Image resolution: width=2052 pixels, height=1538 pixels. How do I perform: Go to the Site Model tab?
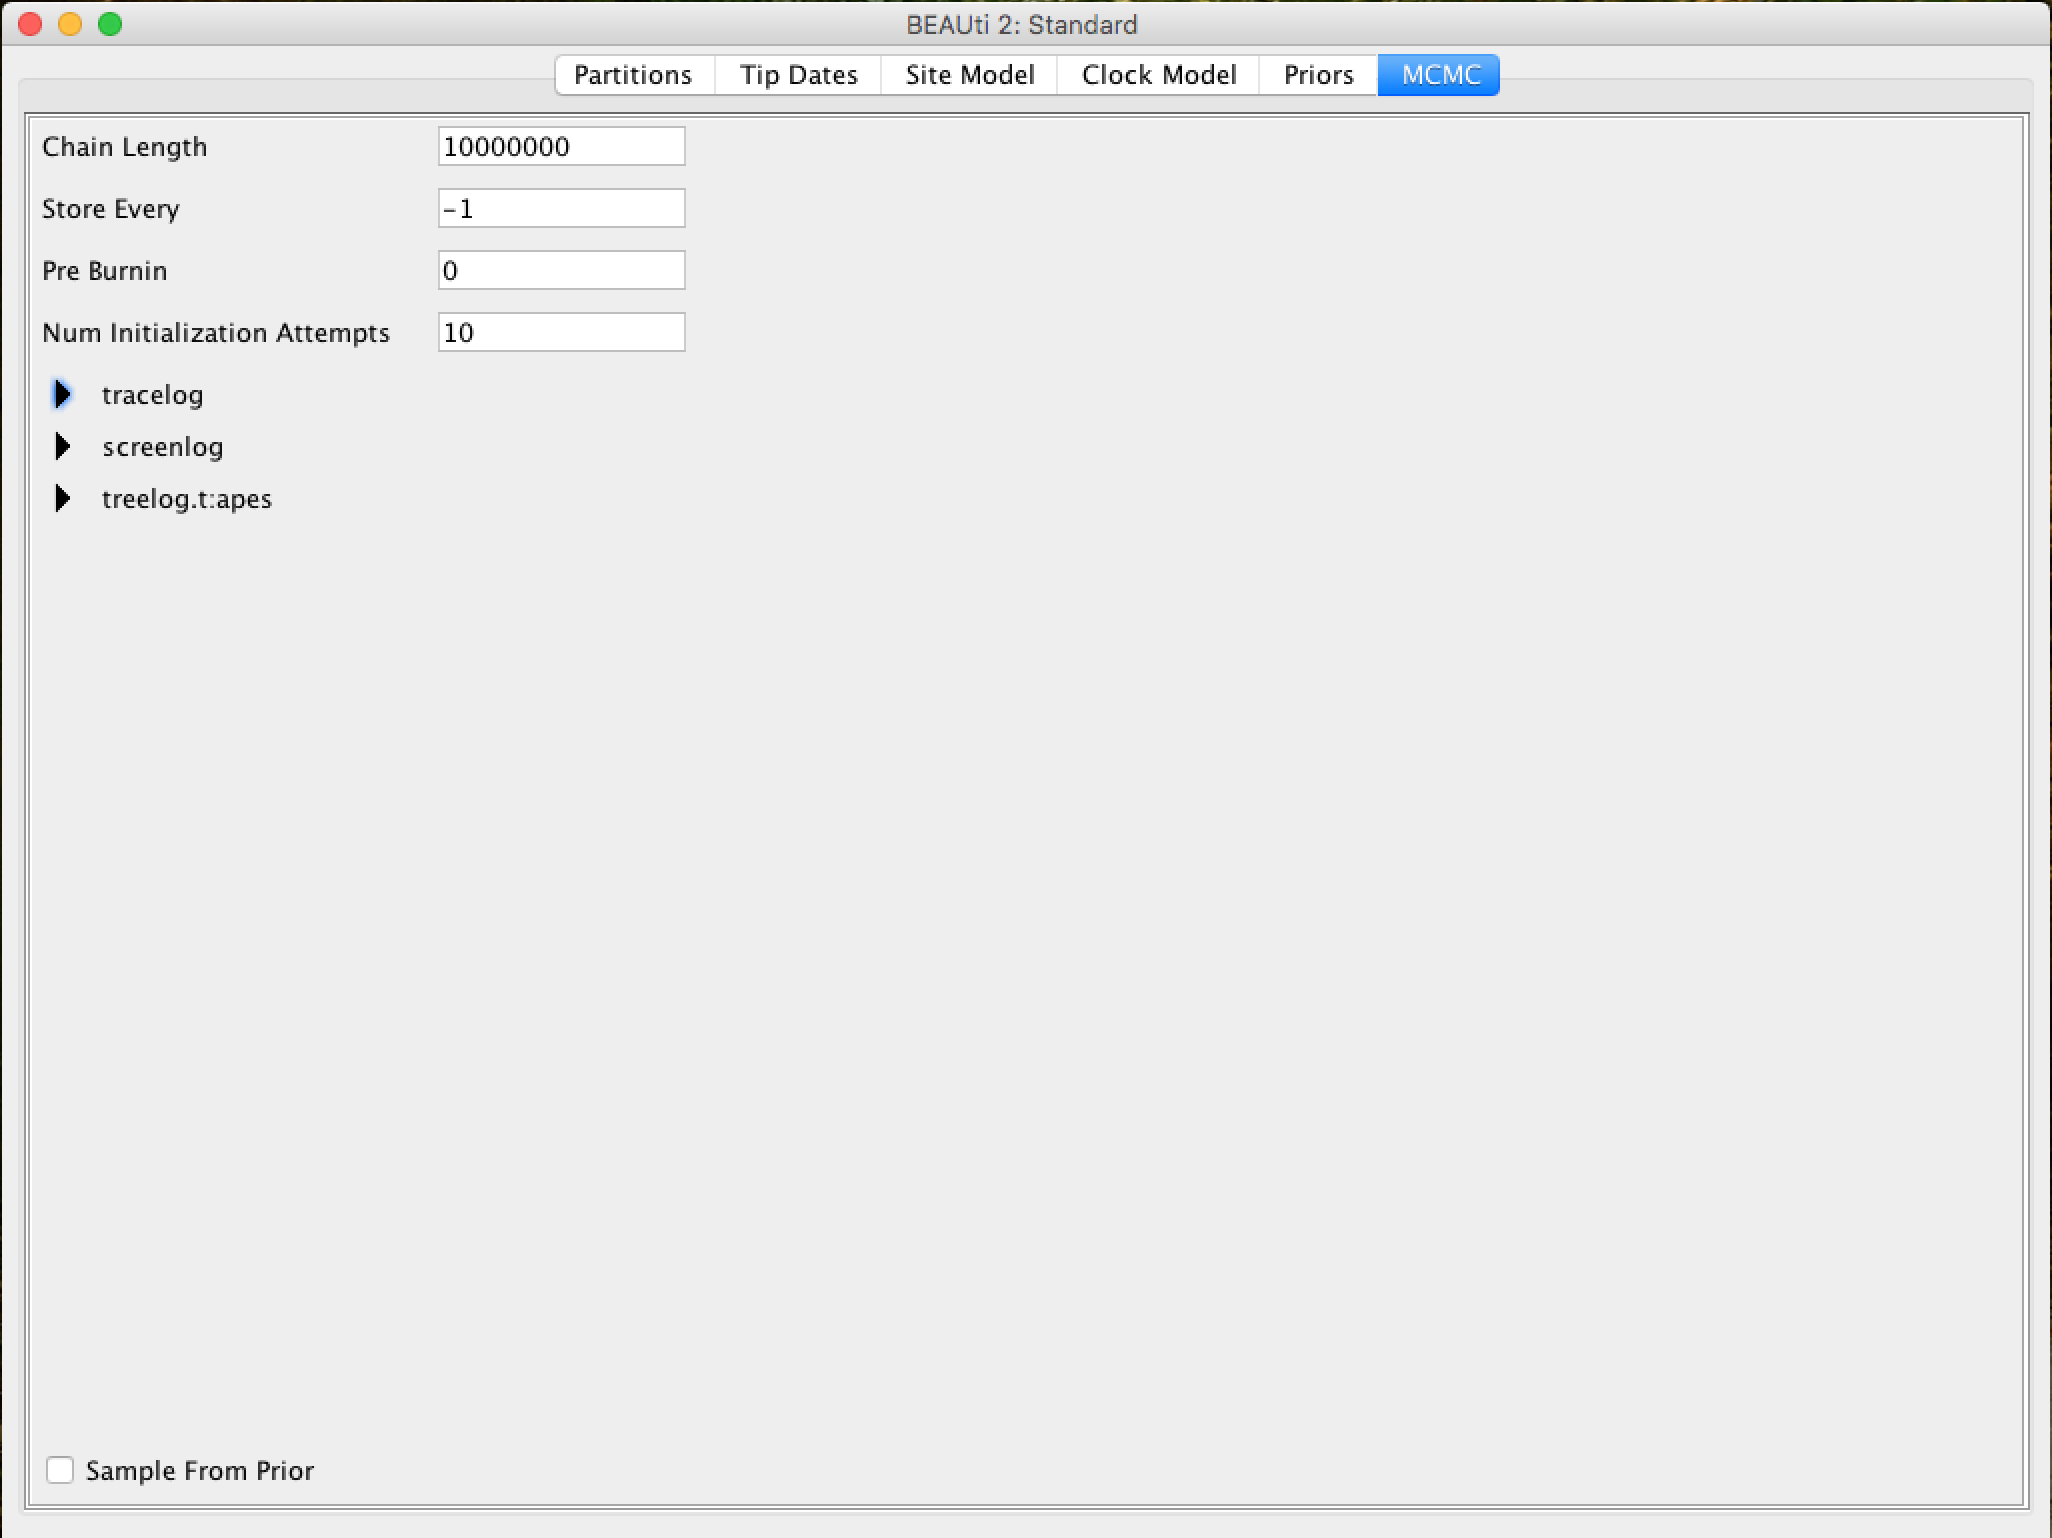(x=969, y=75)
